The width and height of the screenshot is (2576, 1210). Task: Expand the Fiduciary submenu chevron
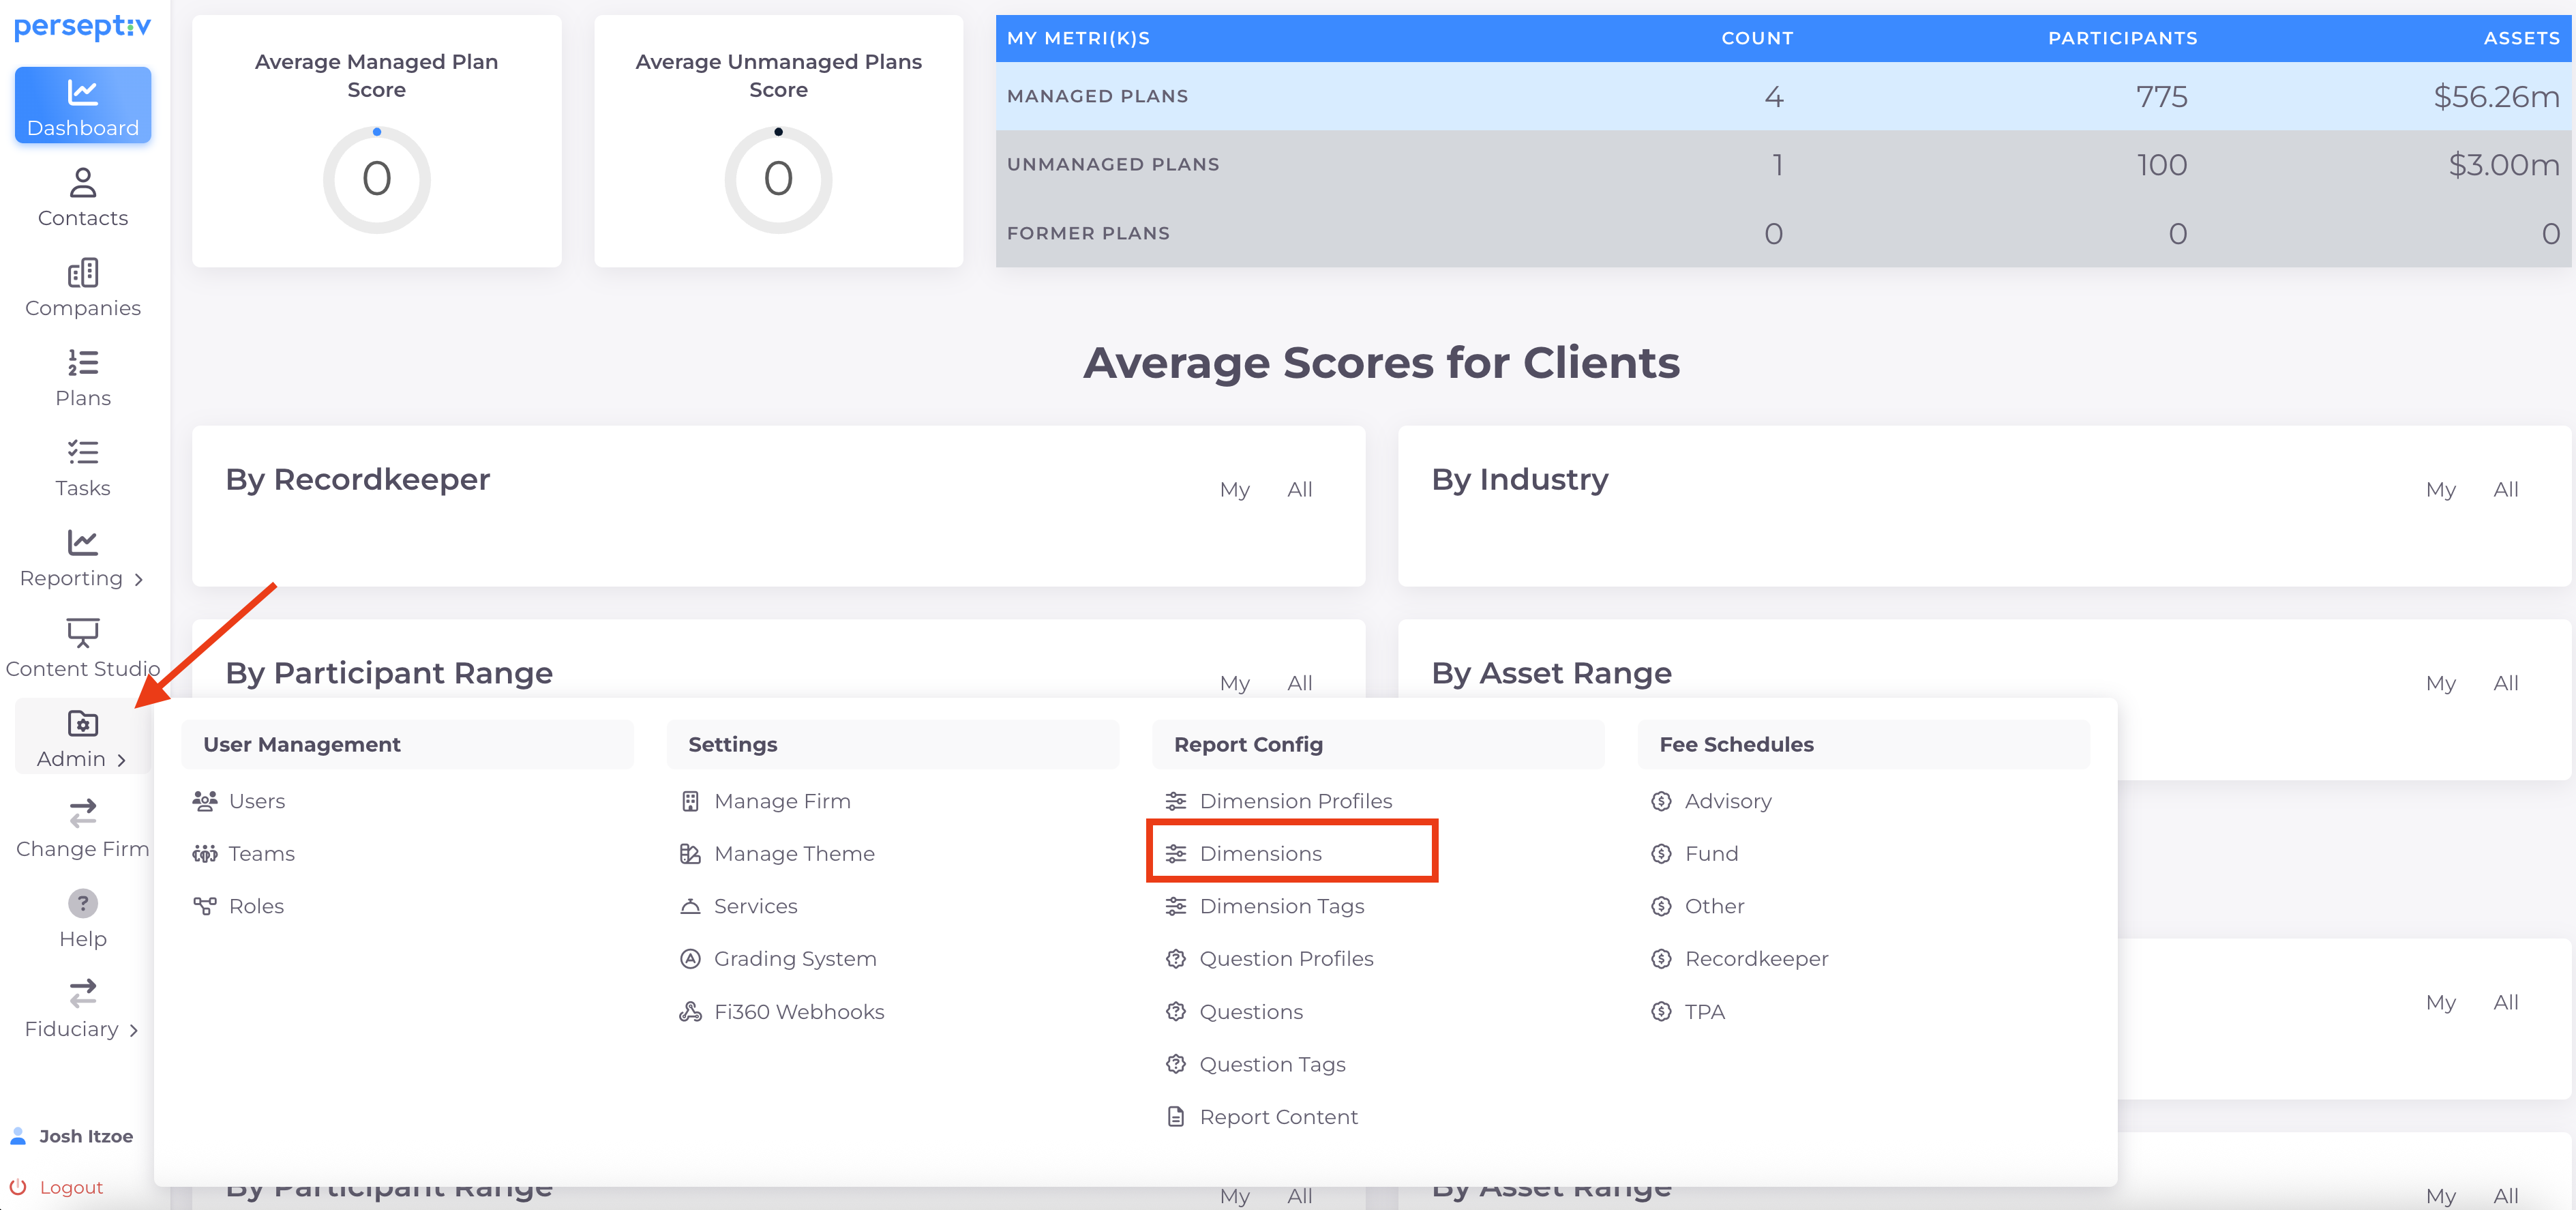134,1031
